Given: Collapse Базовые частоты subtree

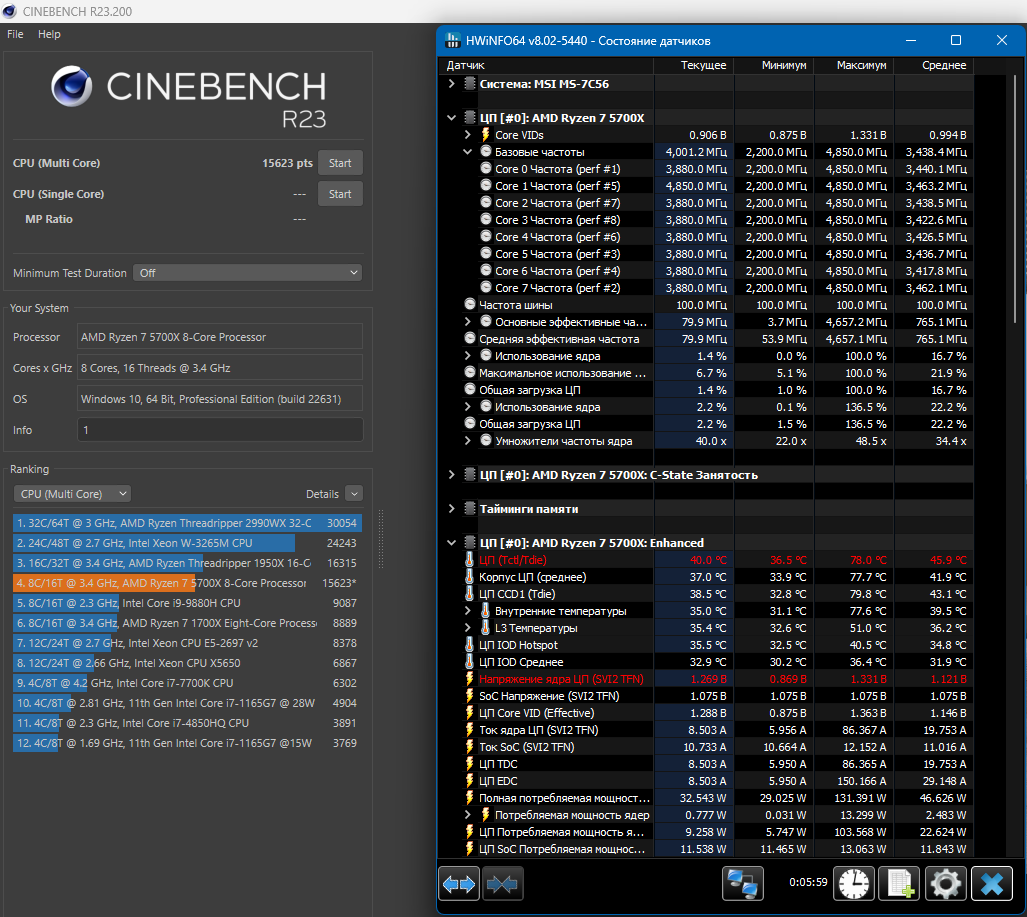Looking at the screenshot, I should pos(468,152).
